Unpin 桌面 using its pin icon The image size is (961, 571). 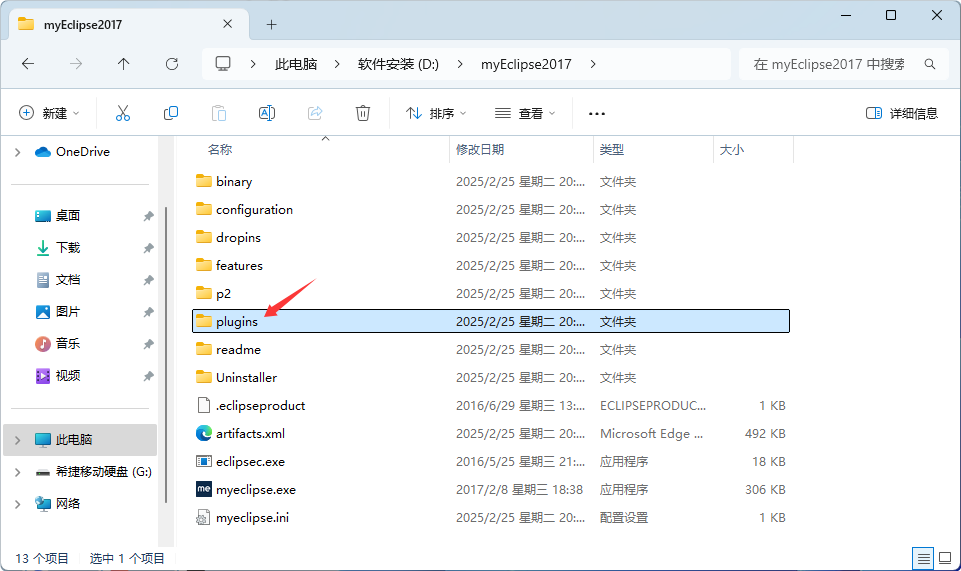point(148,216)
